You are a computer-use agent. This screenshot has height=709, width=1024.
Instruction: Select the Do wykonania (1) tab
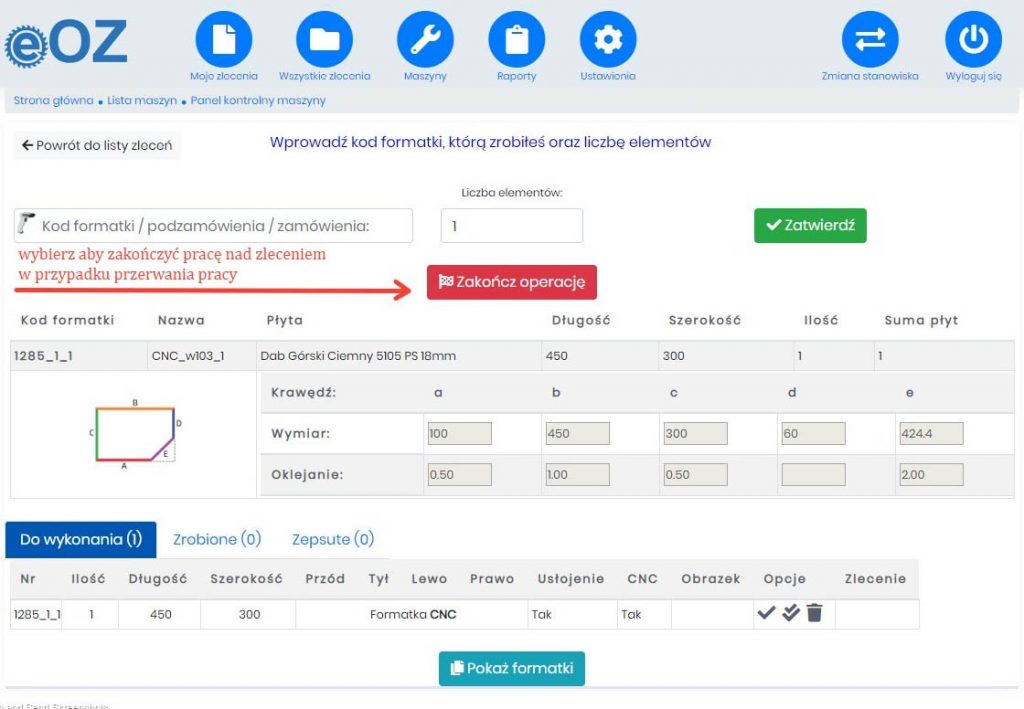81,539
